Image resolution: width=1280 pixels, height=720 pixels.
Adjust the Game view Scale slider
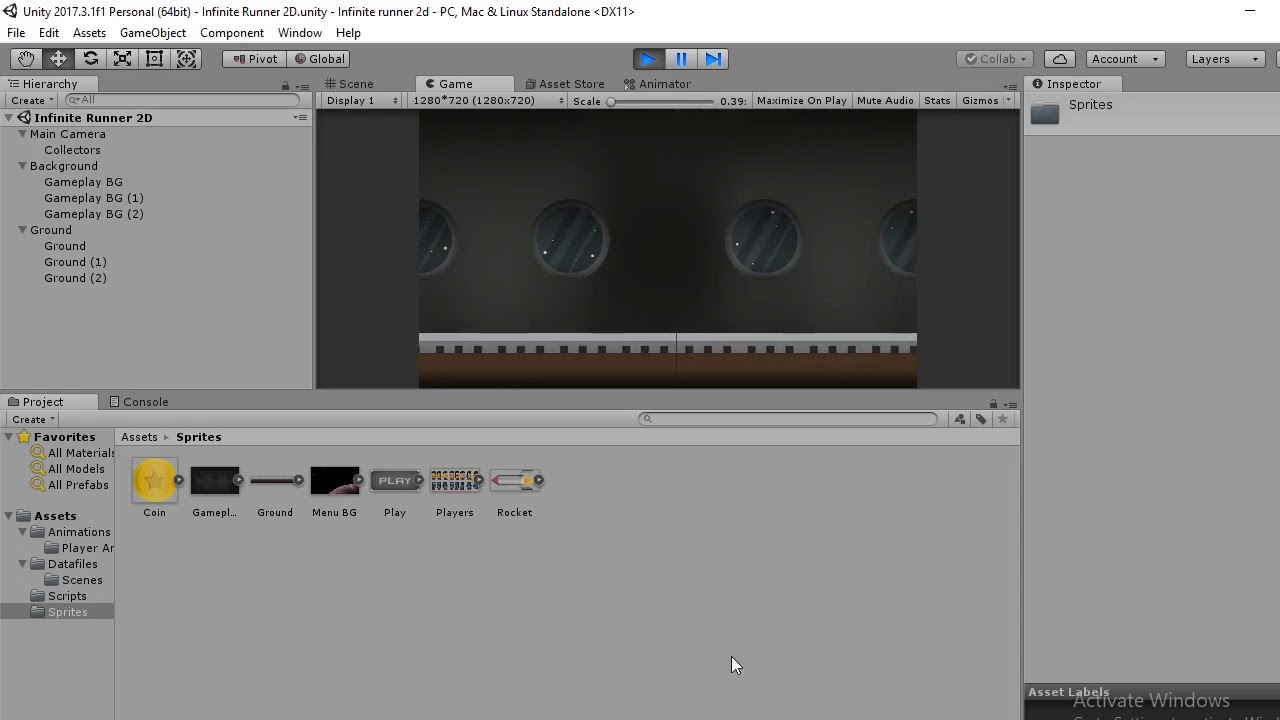661,101
